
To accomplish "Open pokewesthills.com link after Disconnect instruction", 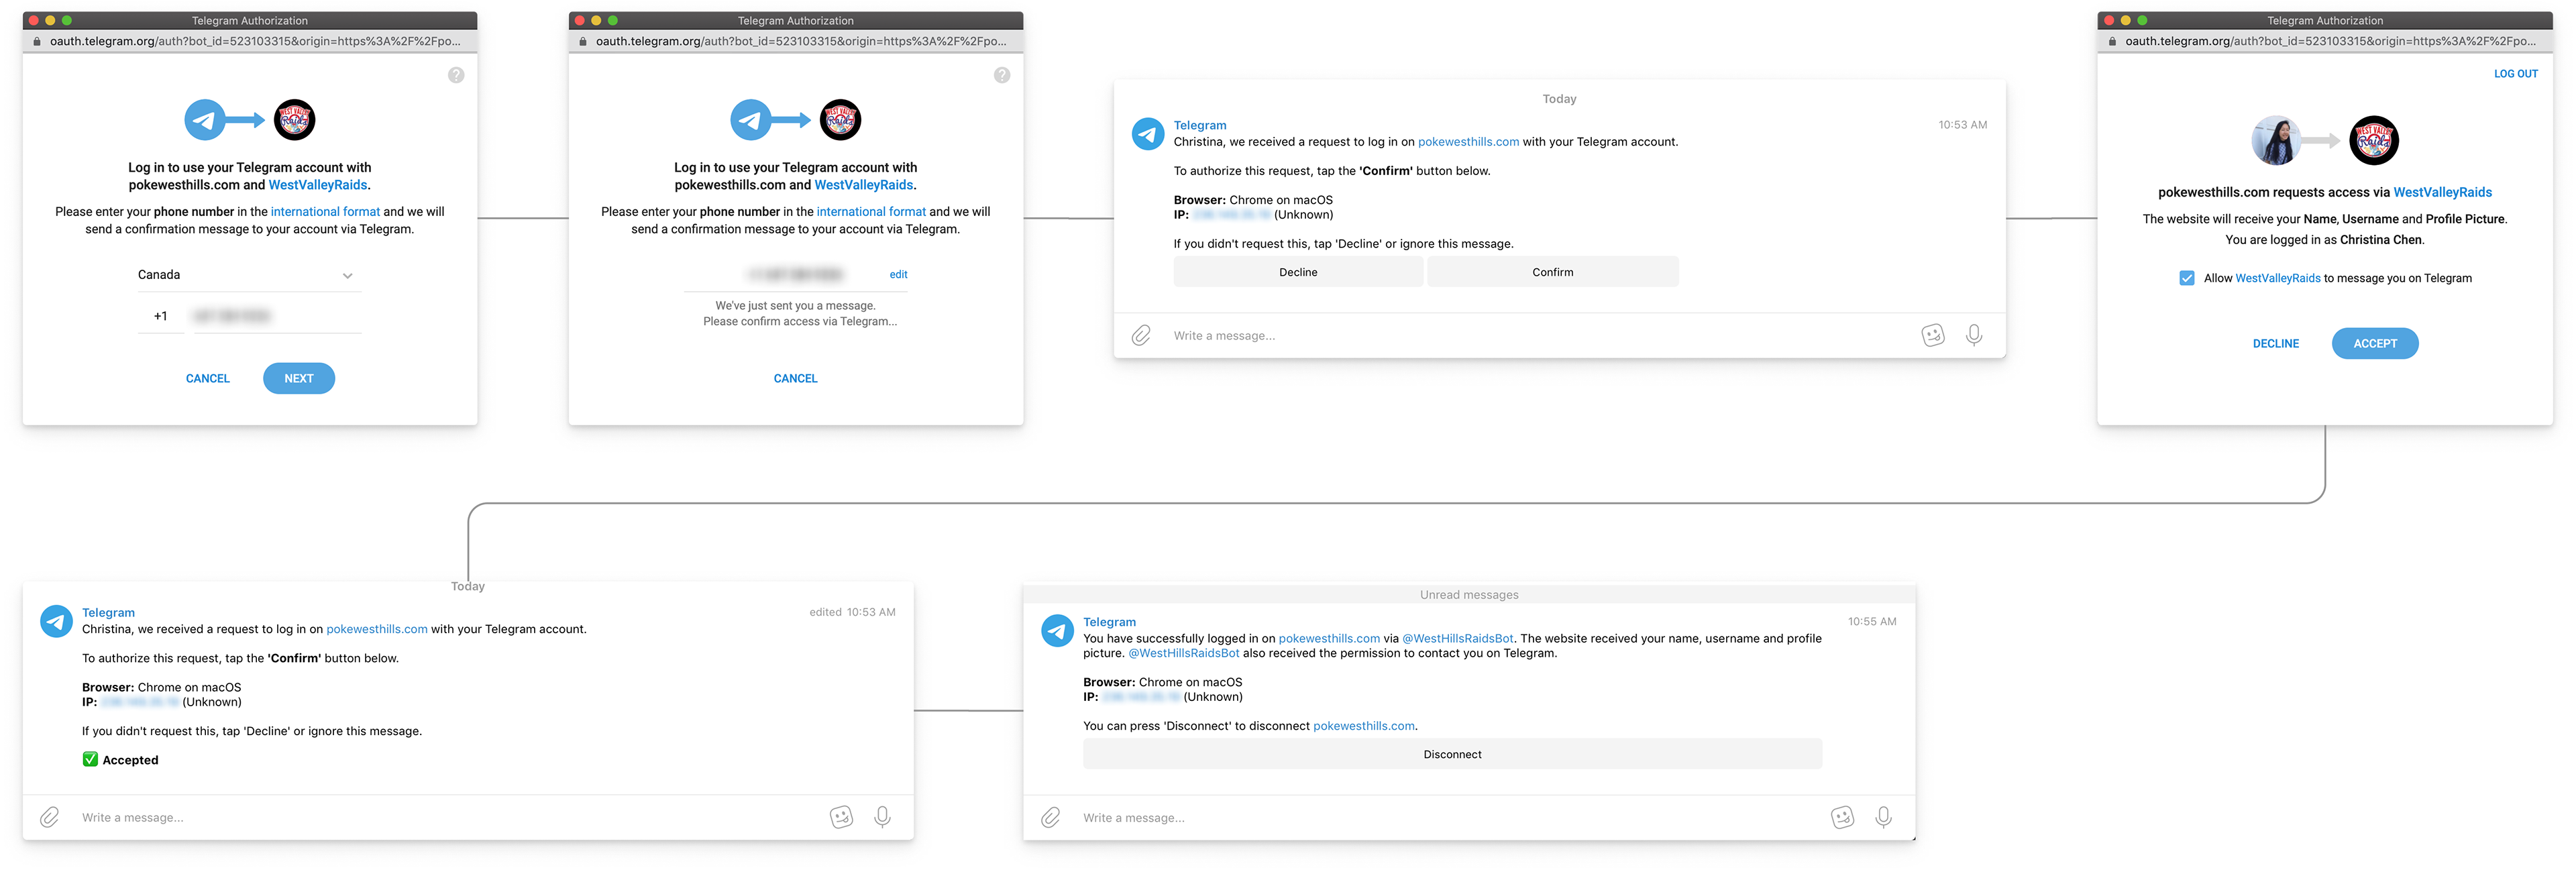I will [1363, 726].
